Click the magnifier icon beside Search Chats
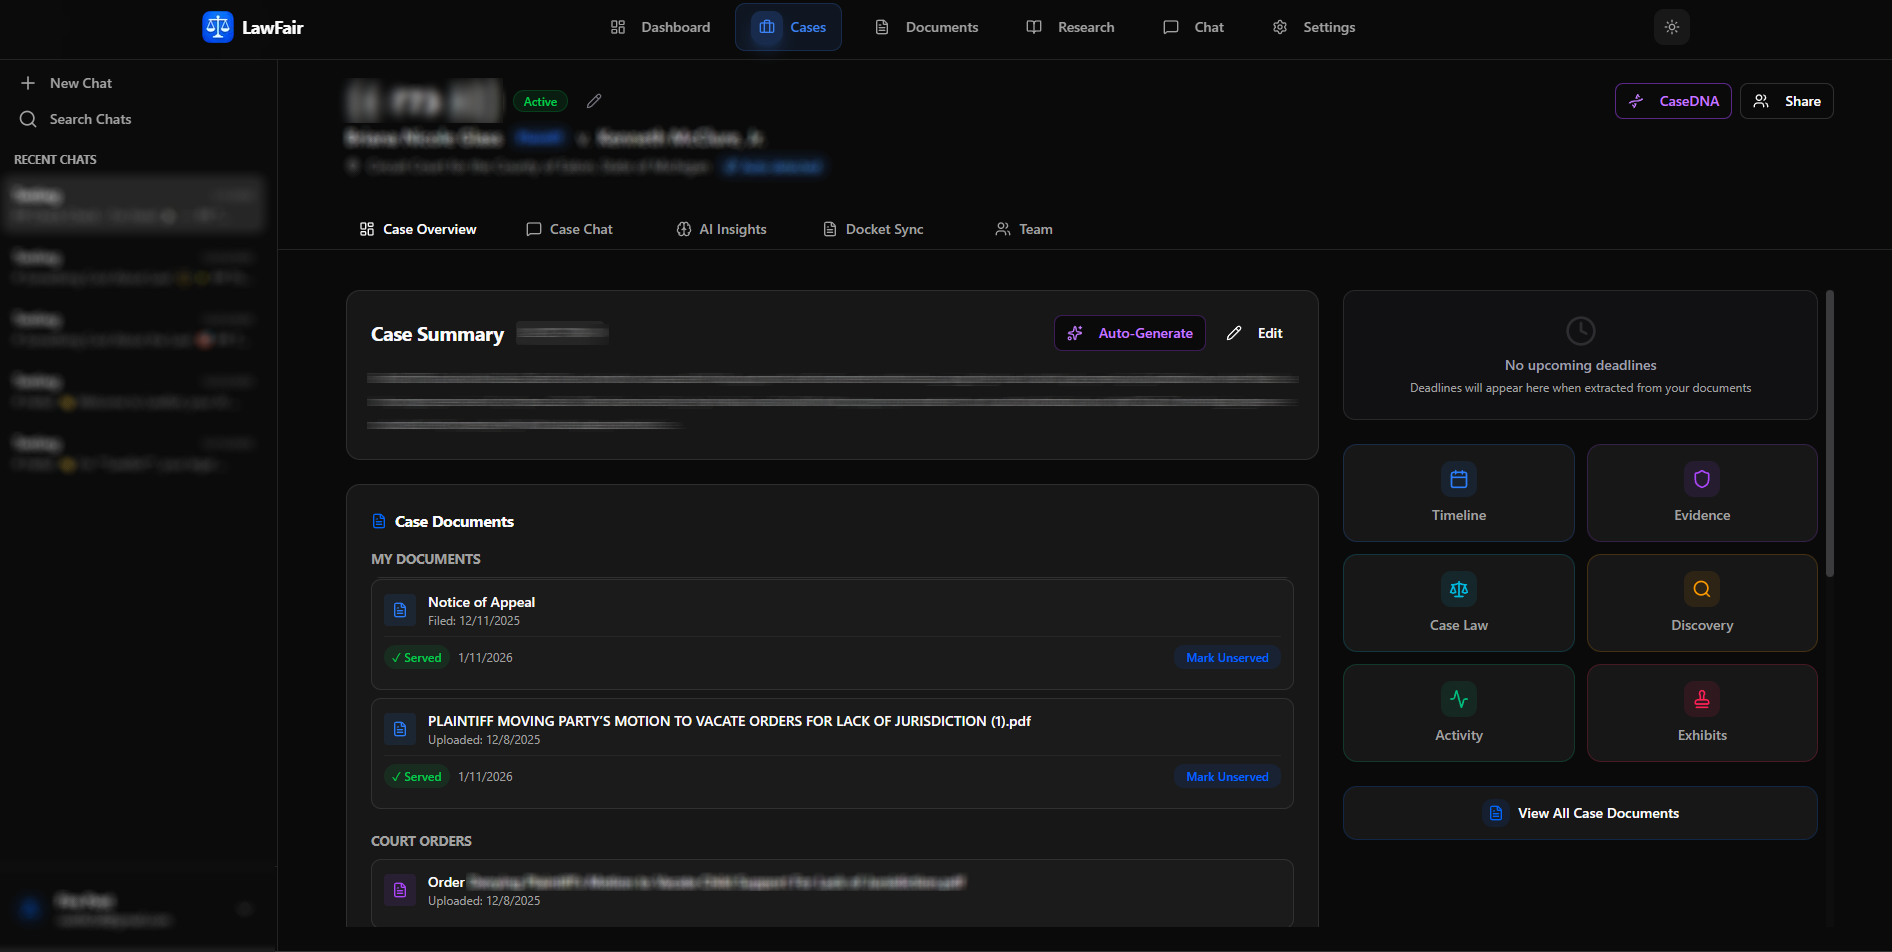The height and width of the screenshot is (952, 1892). click(28, 119)
